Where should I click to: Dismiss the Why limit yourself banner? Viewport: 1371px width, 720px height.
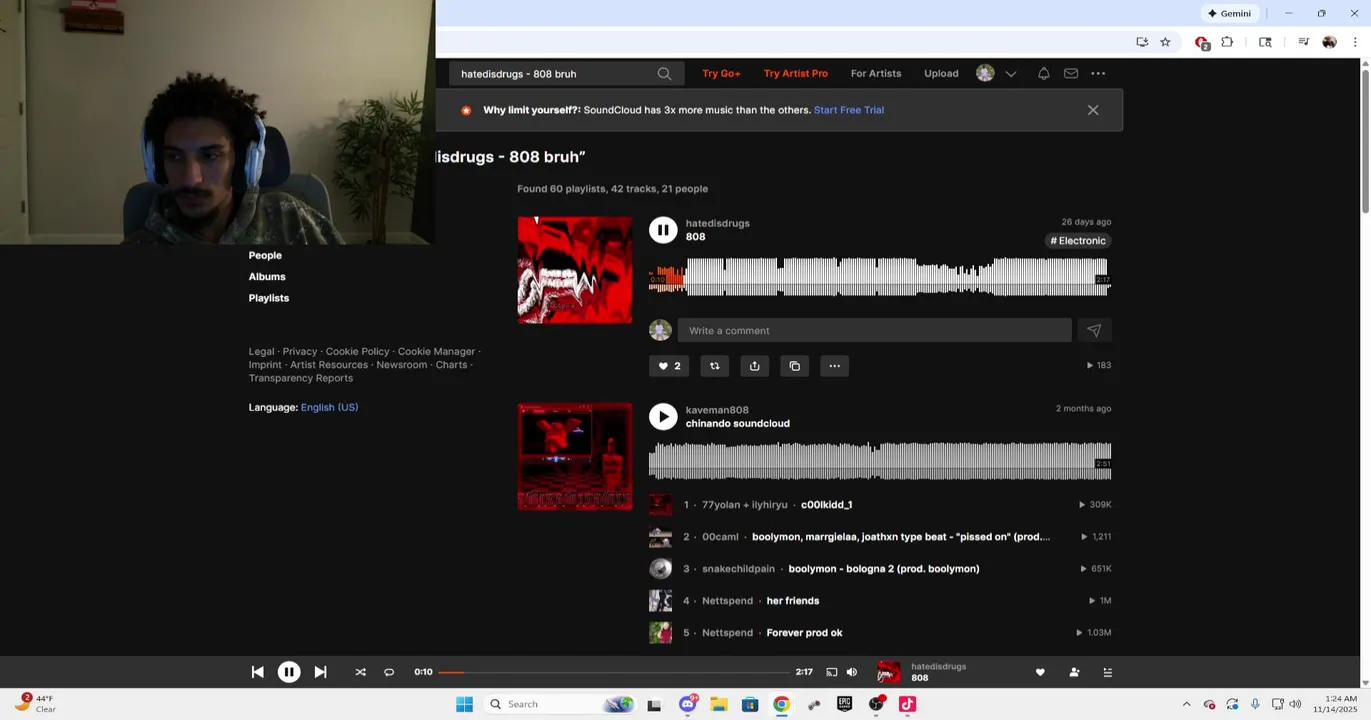1093,110
